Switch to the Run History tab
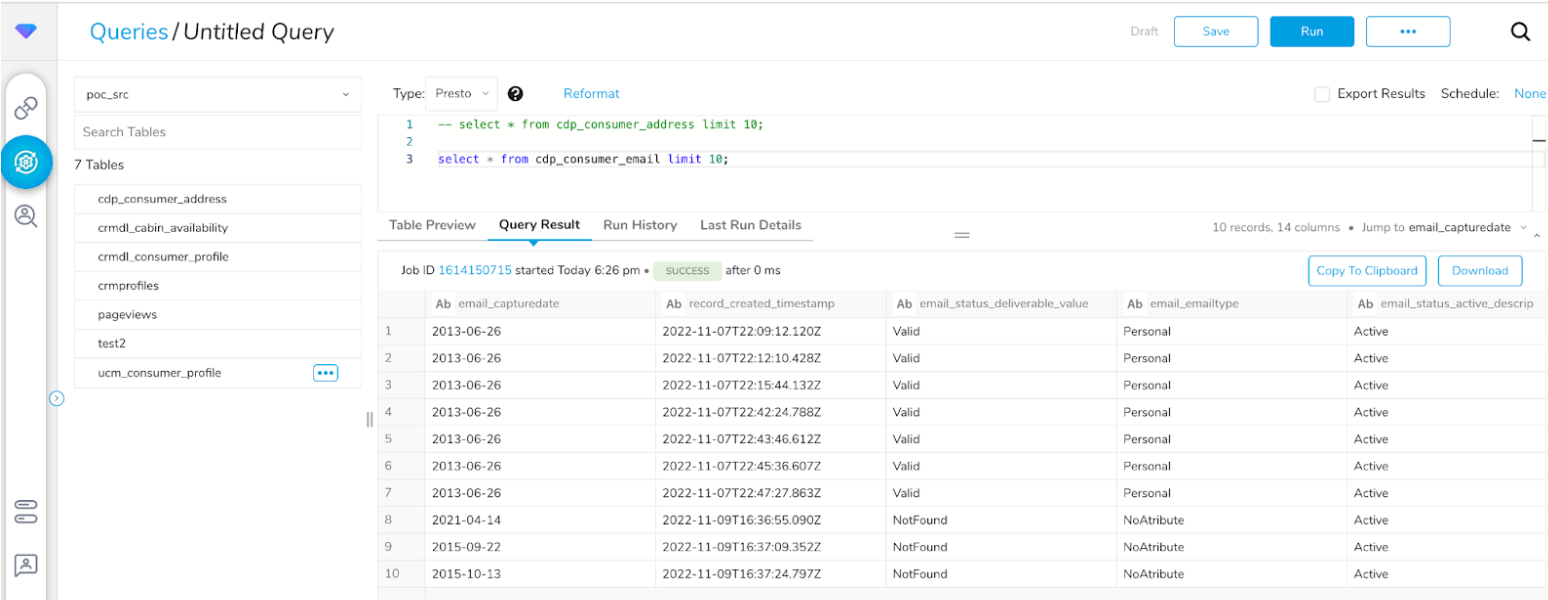This screenshot has height=600, width=1548. coord(640,225)
